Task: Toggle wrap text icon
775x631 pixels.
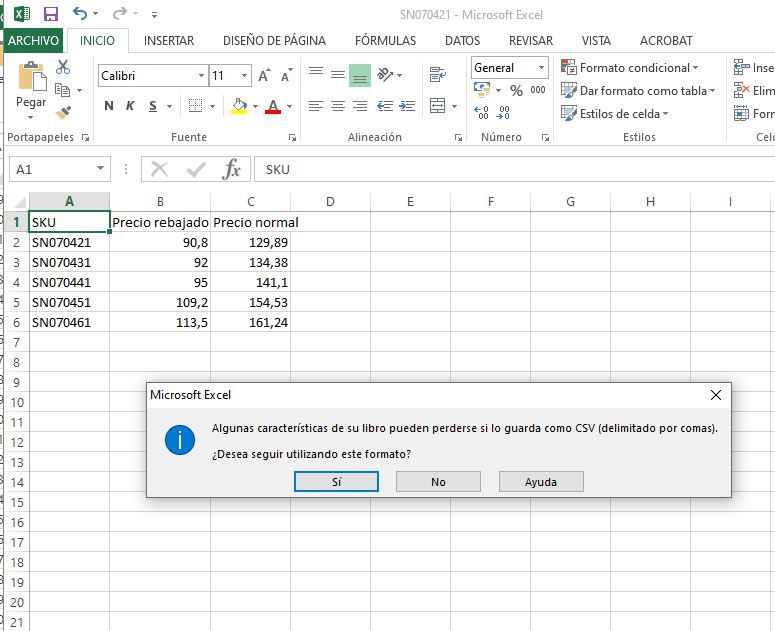Action: click(438, 75)
